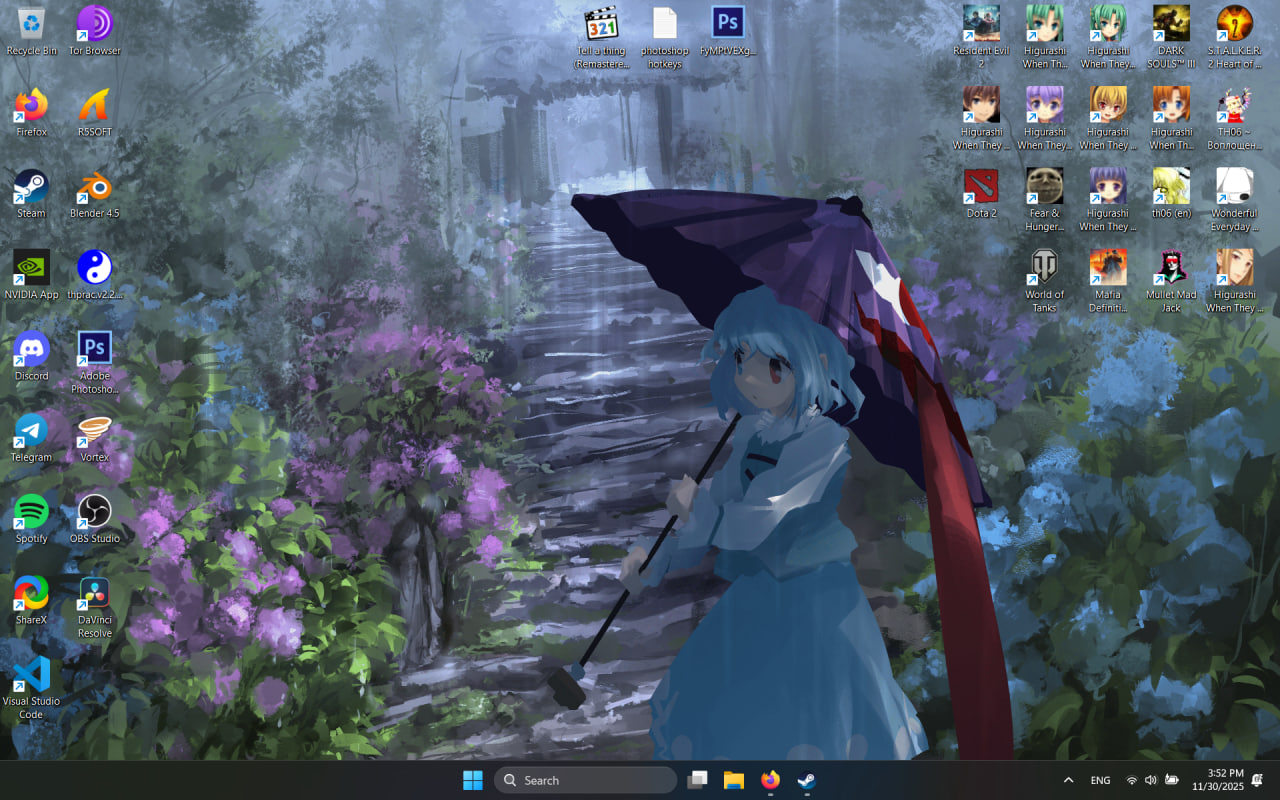Select the S.T.A.L.K.E.R. 2 shortcut
This screenshot has height=800, width=1280.
click(1234, 38)
